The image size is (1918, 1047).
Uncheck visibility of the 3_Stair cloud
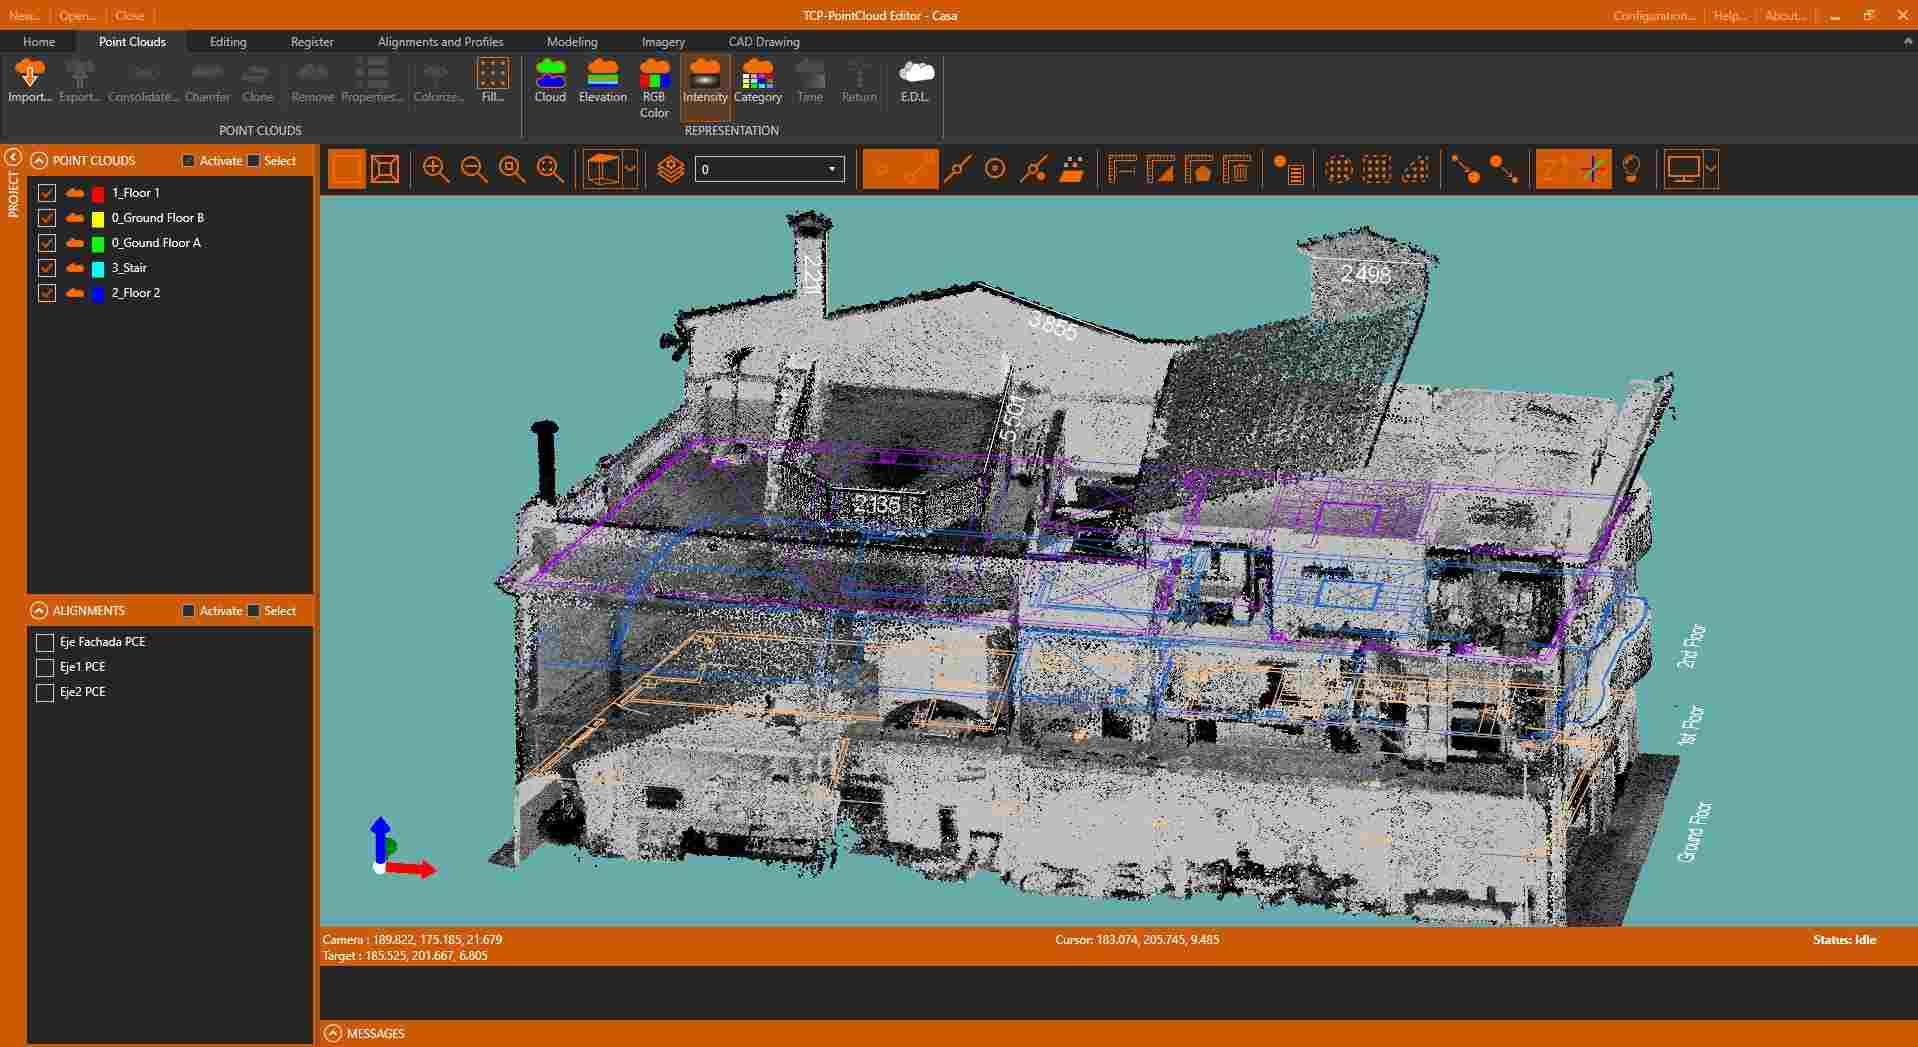coord(46,267)
